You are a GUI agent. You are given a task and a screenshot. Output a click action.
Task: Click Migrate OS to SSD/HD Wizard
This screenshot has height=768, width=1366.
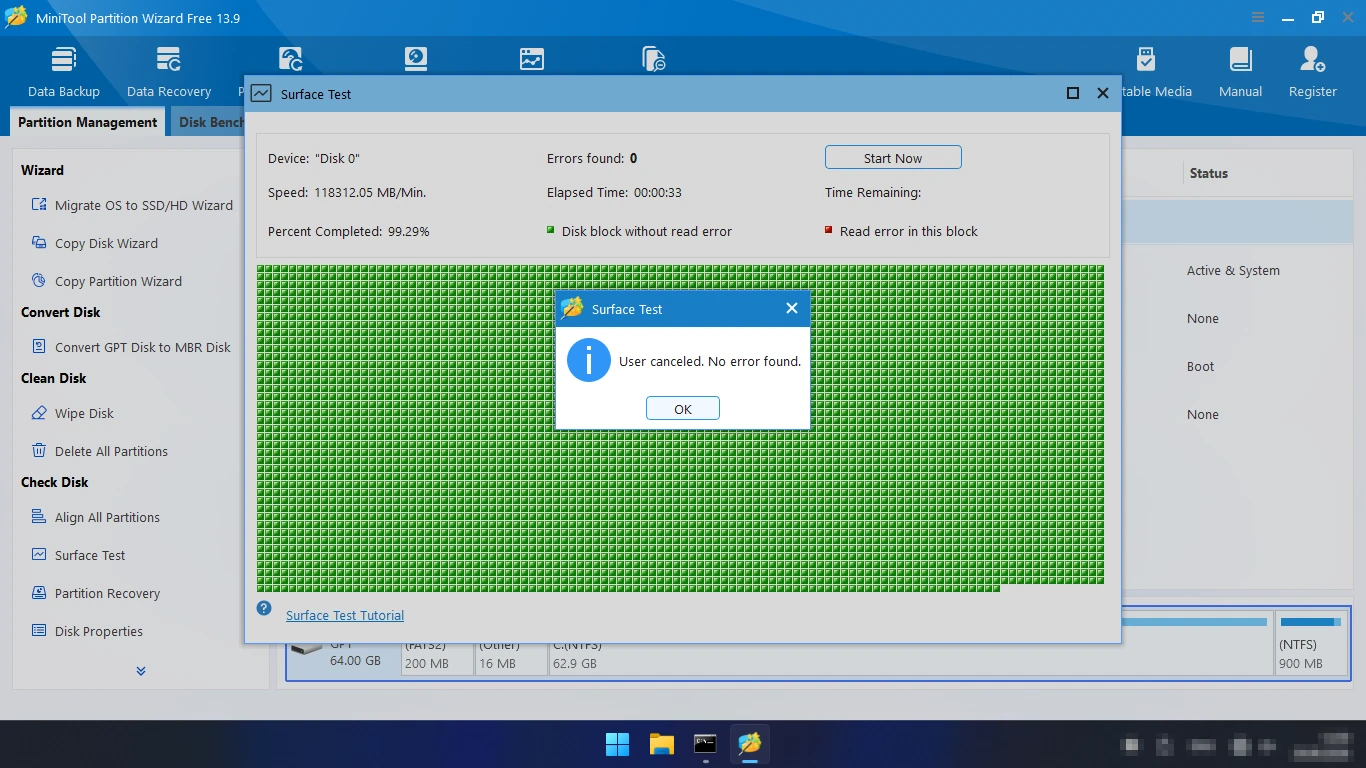(132, 205)
